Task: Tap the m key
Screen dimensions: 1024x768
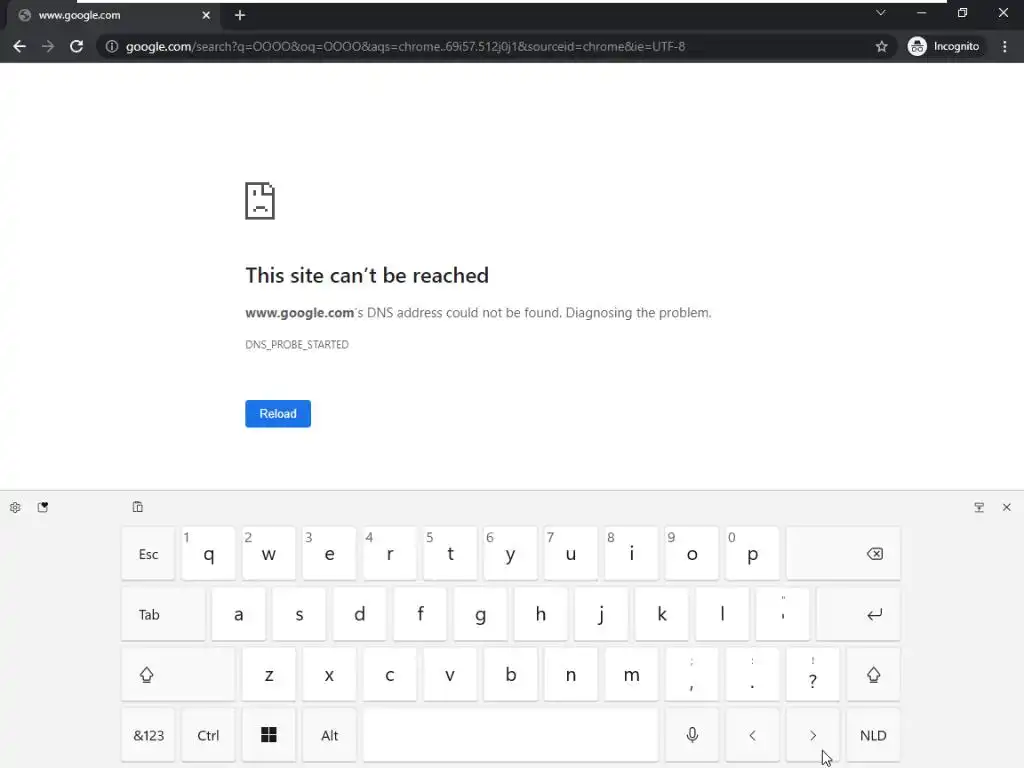Action: 632,675
